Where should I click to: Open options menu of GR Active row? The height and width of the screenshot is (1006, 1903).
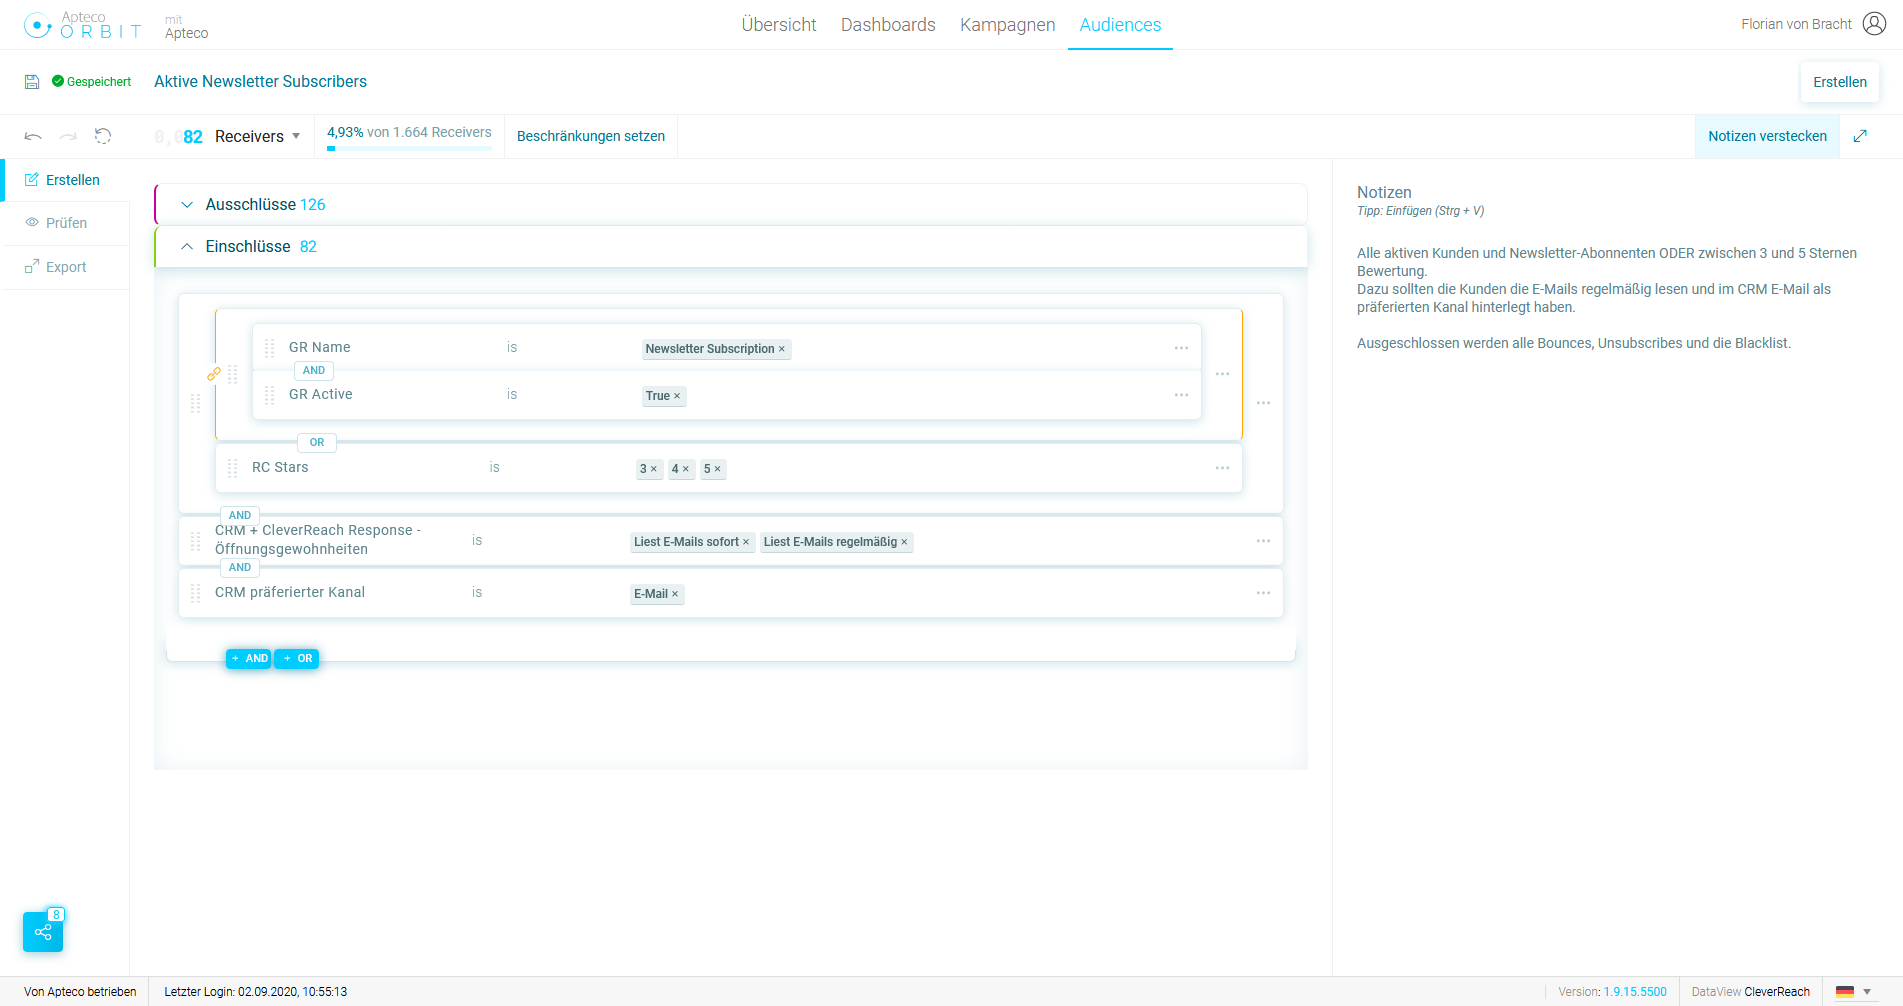pyautogui.click(x=1181, y=395)
